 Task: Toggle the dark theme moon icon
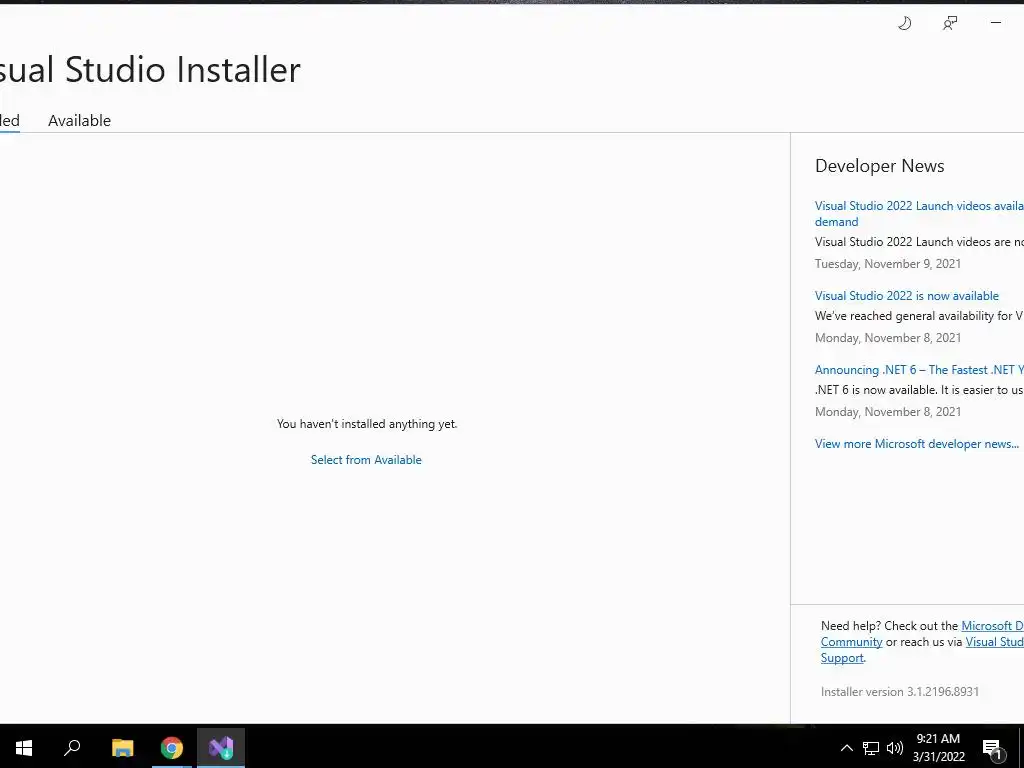click(x=904, y=24)
